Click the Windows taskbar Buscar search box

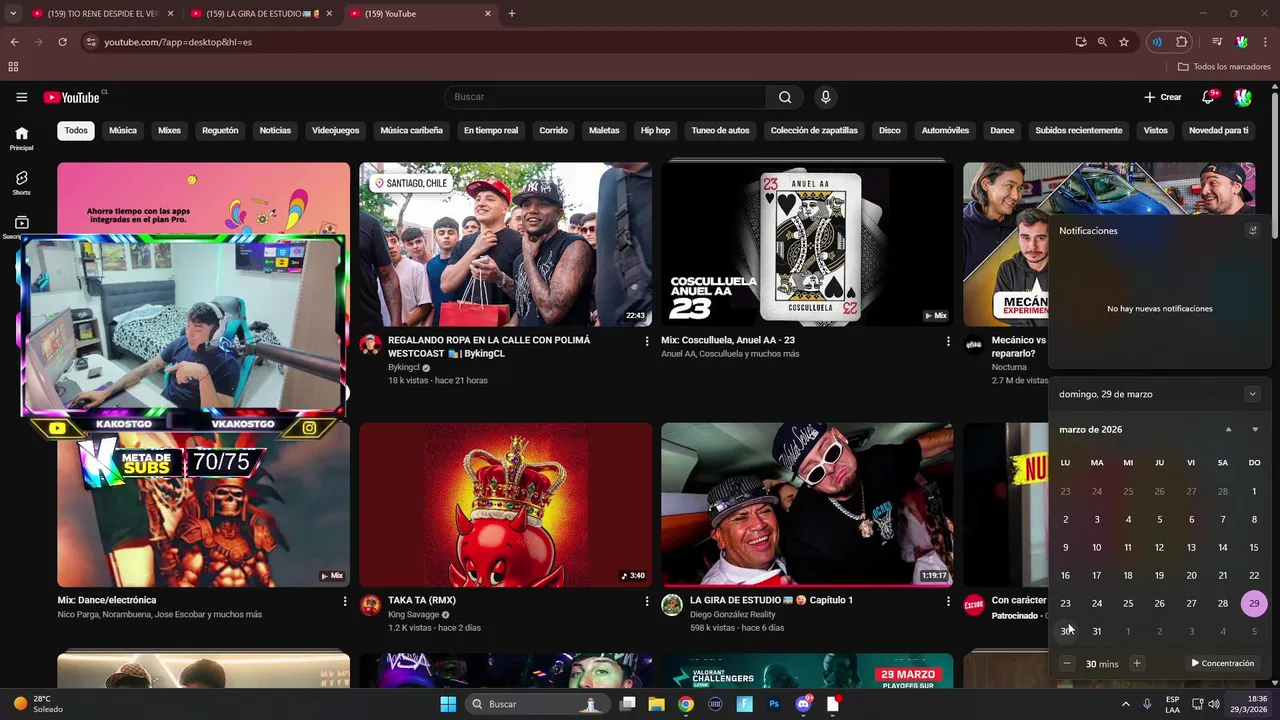(x=539, y=704)
